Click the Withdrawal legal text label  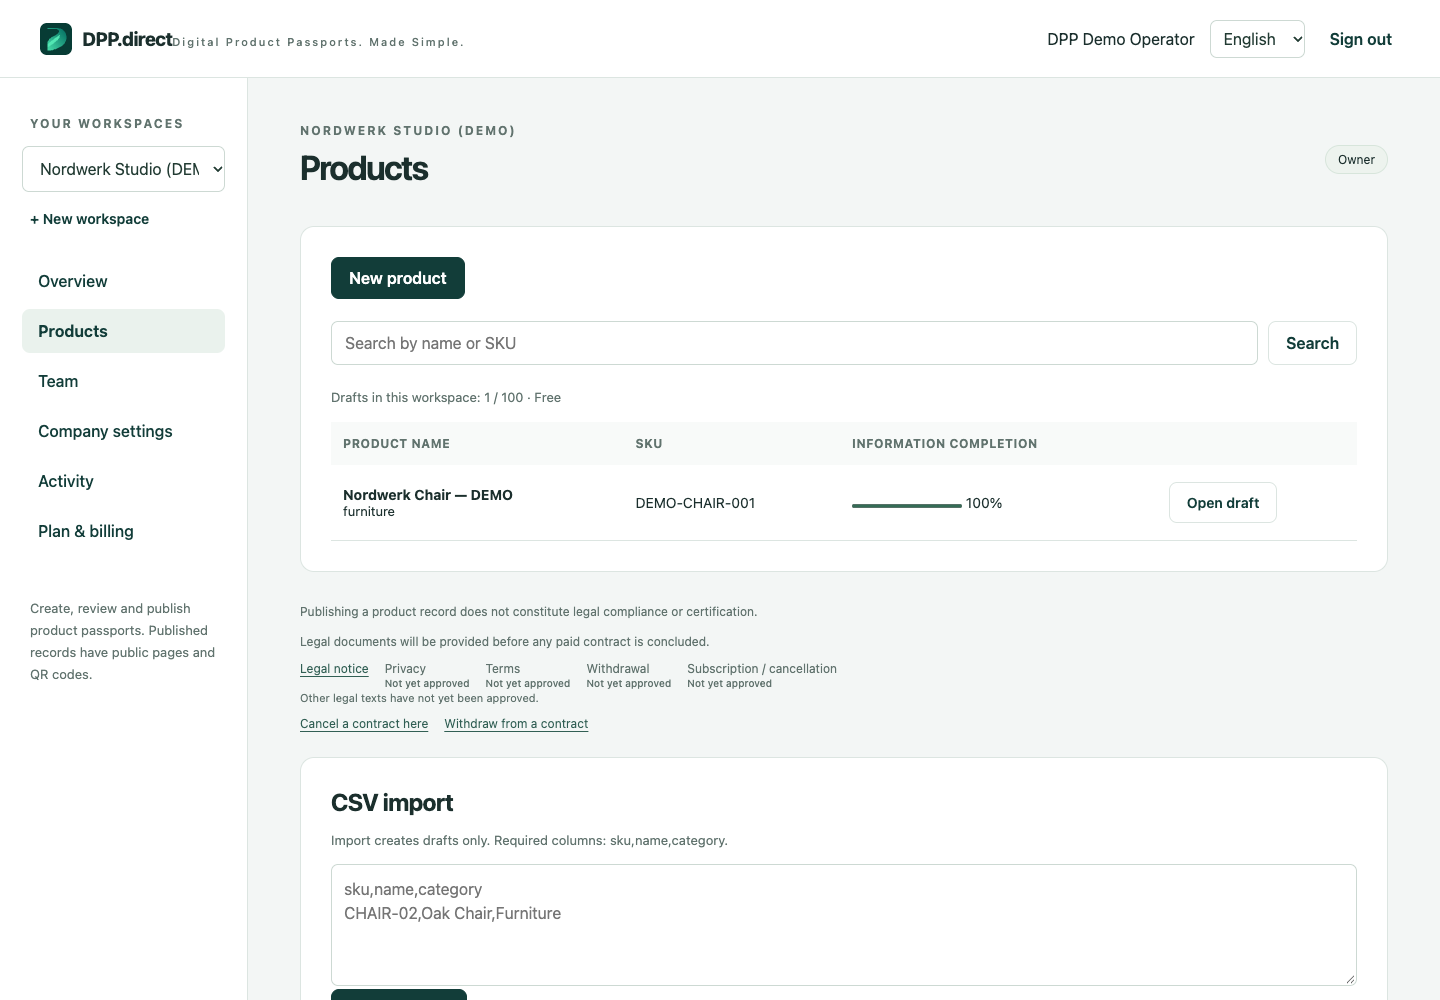pyautogui.click(x=618, y=669)
